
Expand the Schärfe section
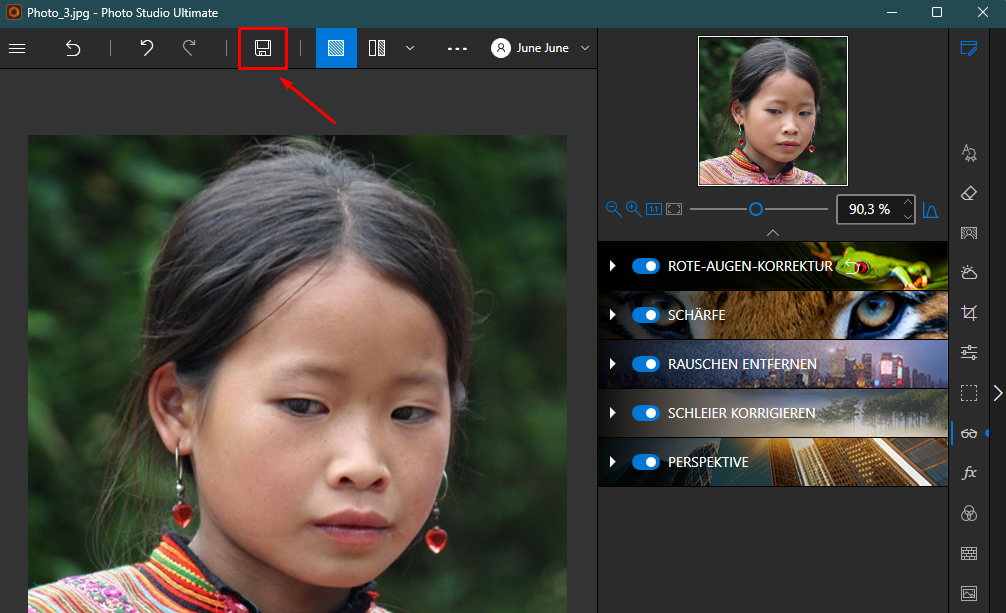click(613, 315)
